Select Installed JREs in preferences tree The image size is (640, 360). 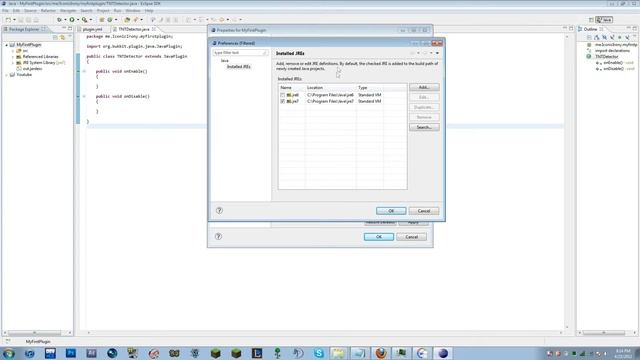[239, 67]
